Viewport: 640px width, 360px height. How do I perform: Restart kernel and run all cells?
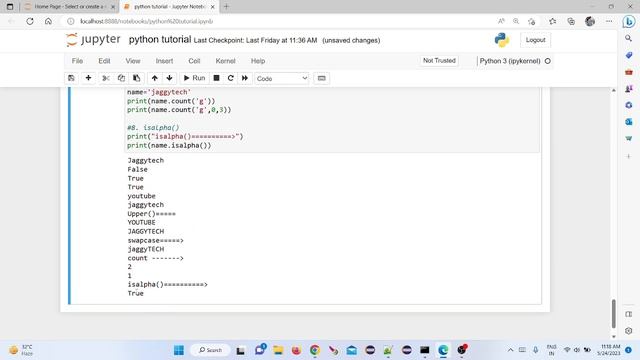point(245,78)
